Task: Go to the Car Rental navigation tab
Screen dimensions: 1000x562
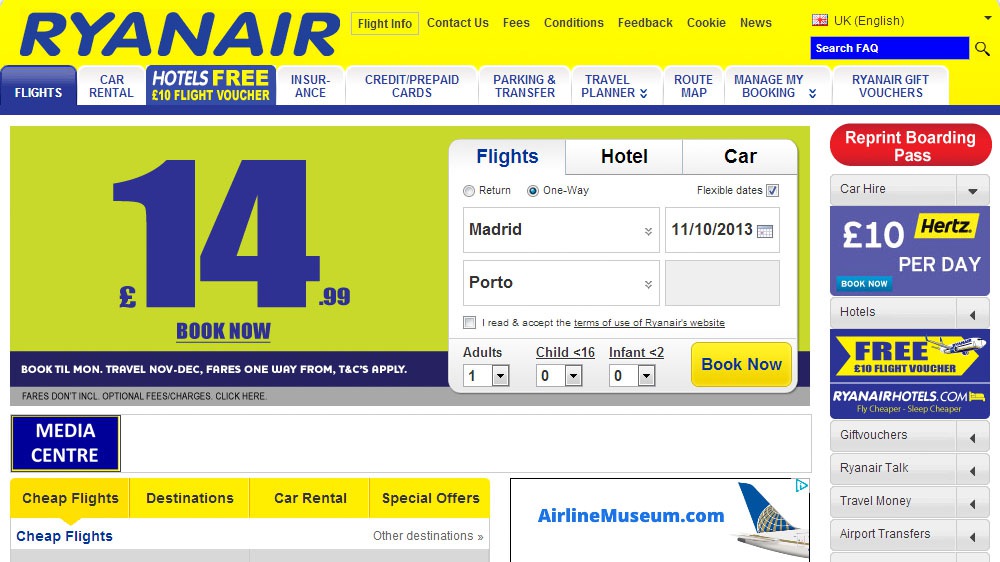Action: pos(111,86)
